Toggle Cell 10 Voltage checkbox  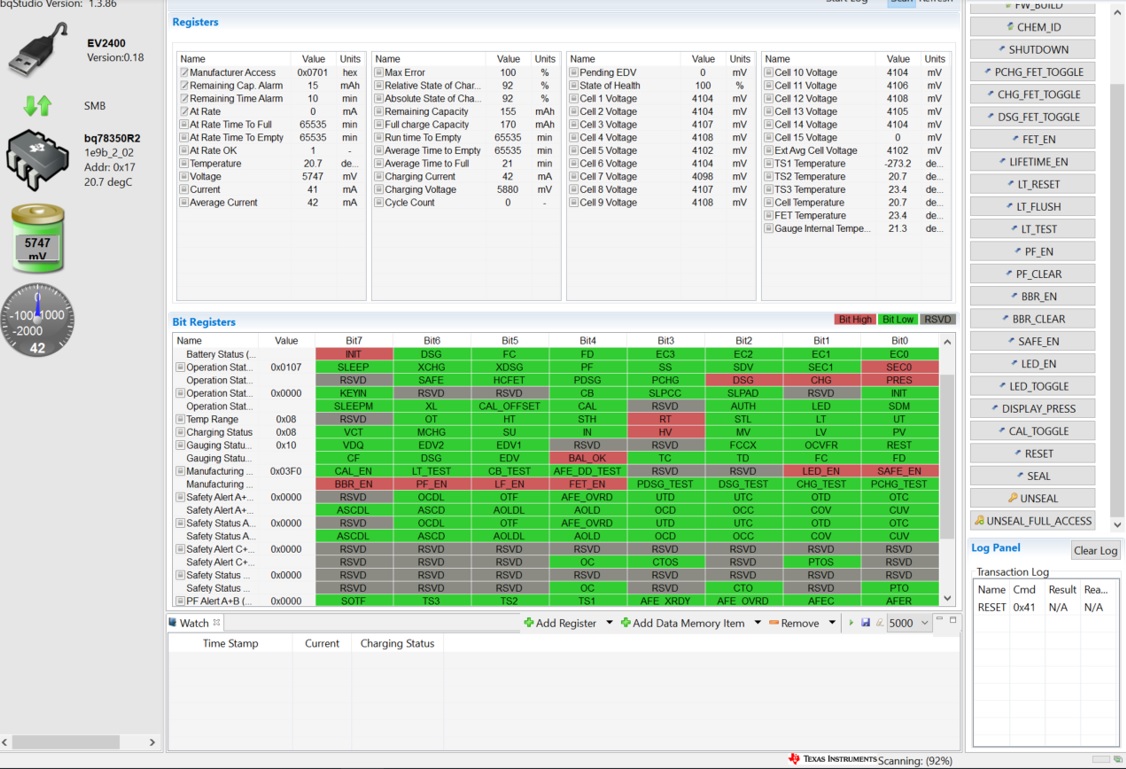click(x=768, y=73)
